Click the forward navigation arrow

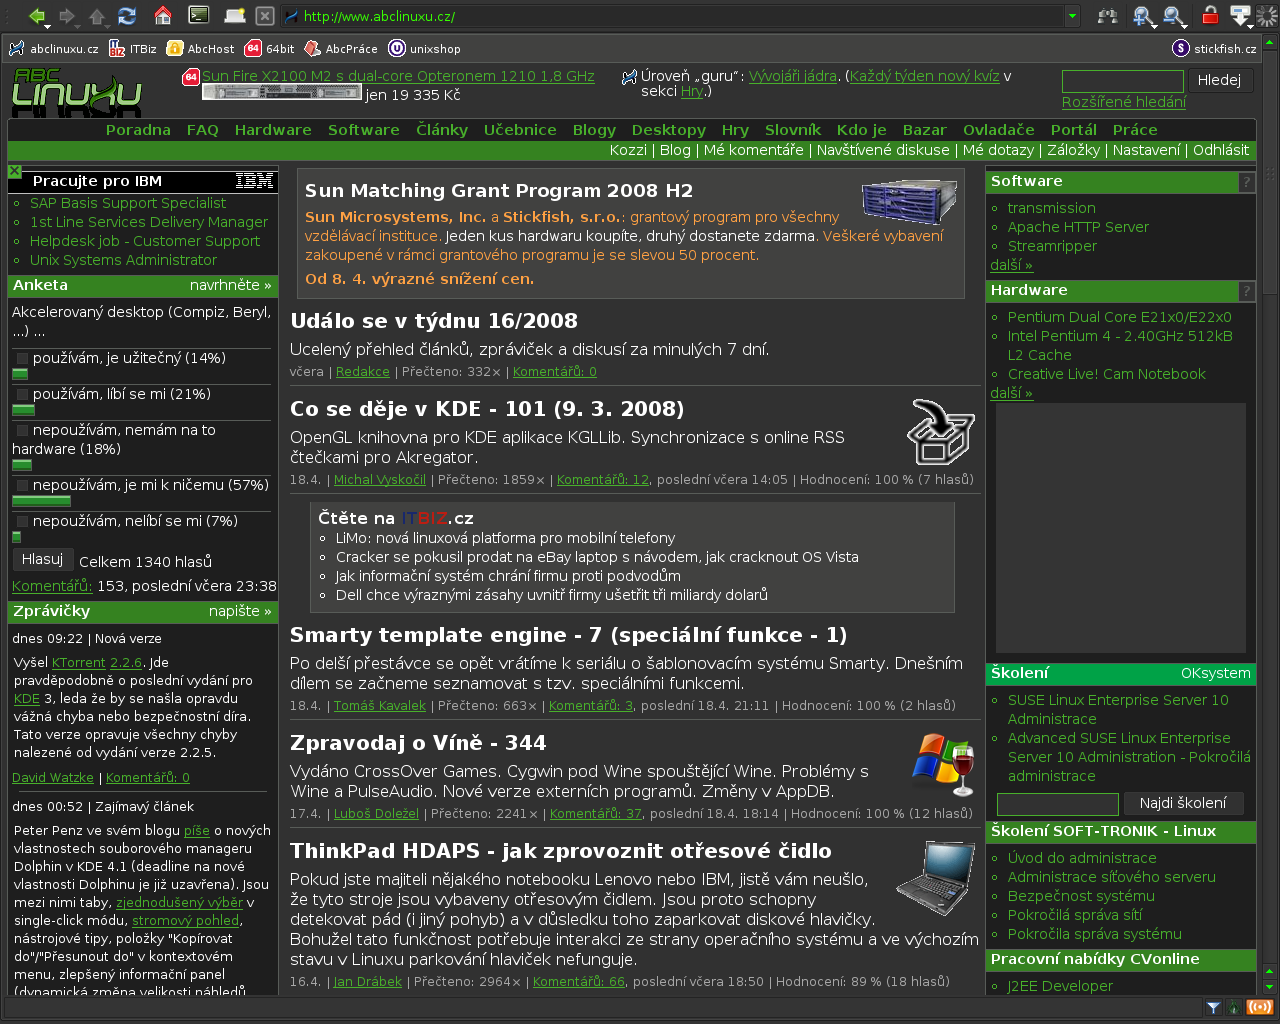66,16
